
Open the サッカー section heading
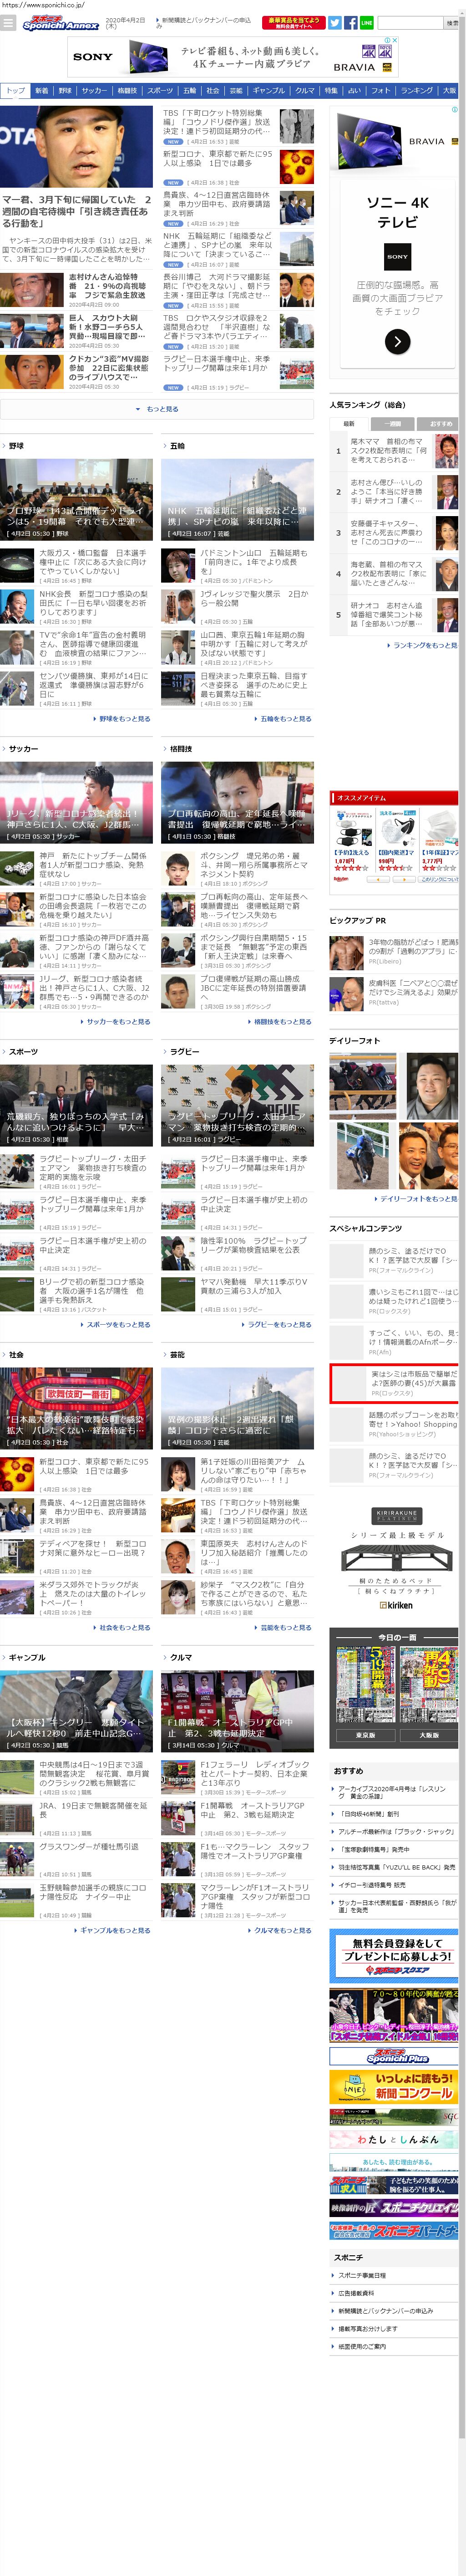tap(23, 749)
